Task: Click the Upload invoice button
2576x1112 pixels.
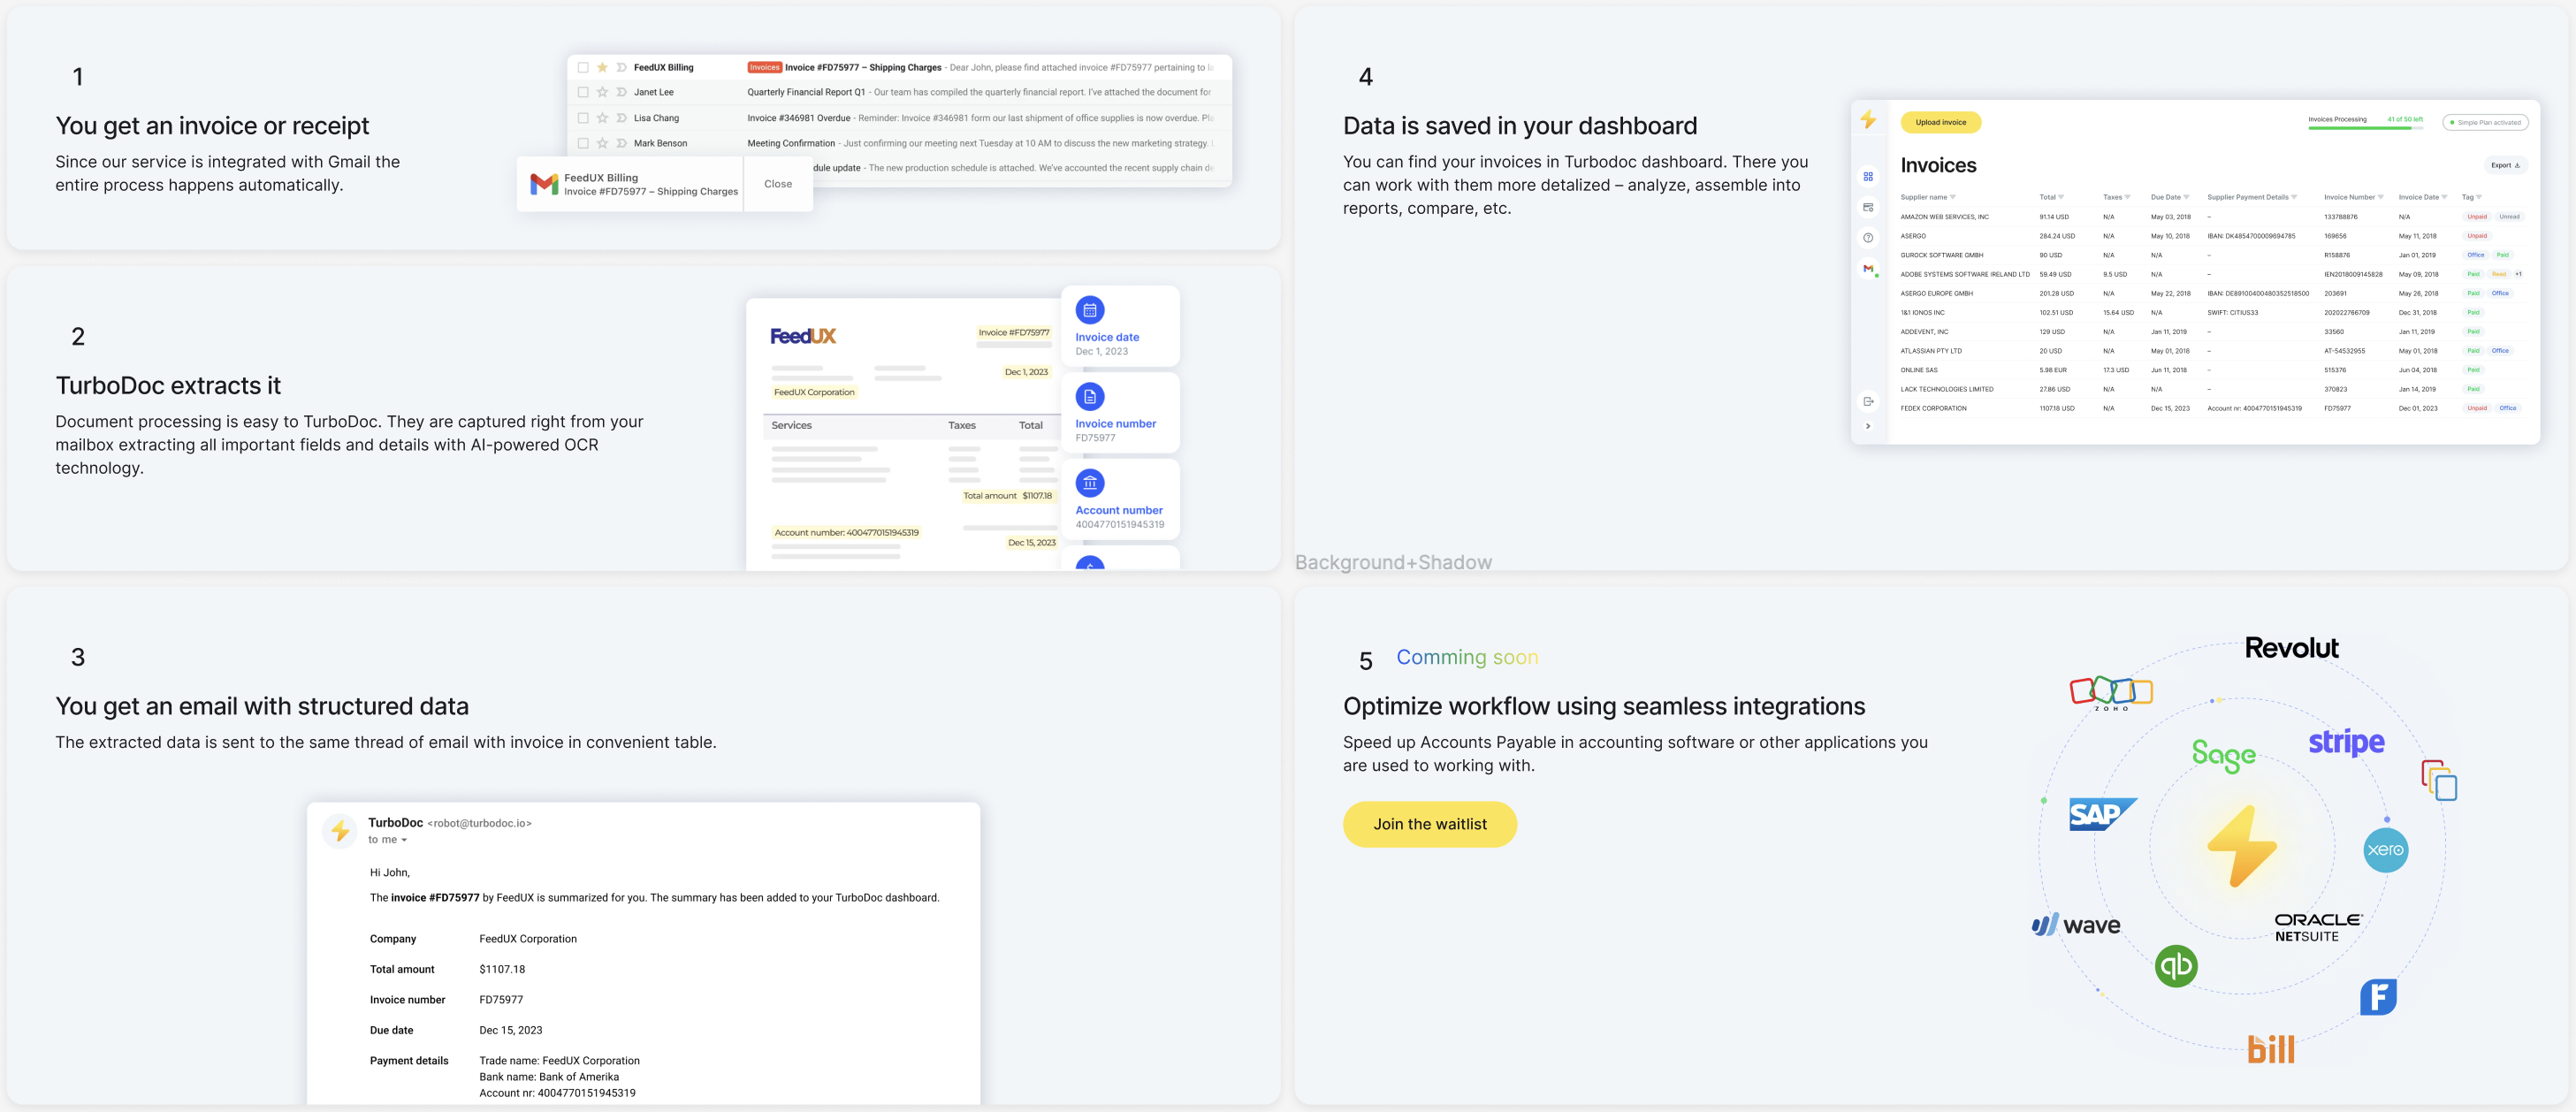Action: [x=1940, y=122]
